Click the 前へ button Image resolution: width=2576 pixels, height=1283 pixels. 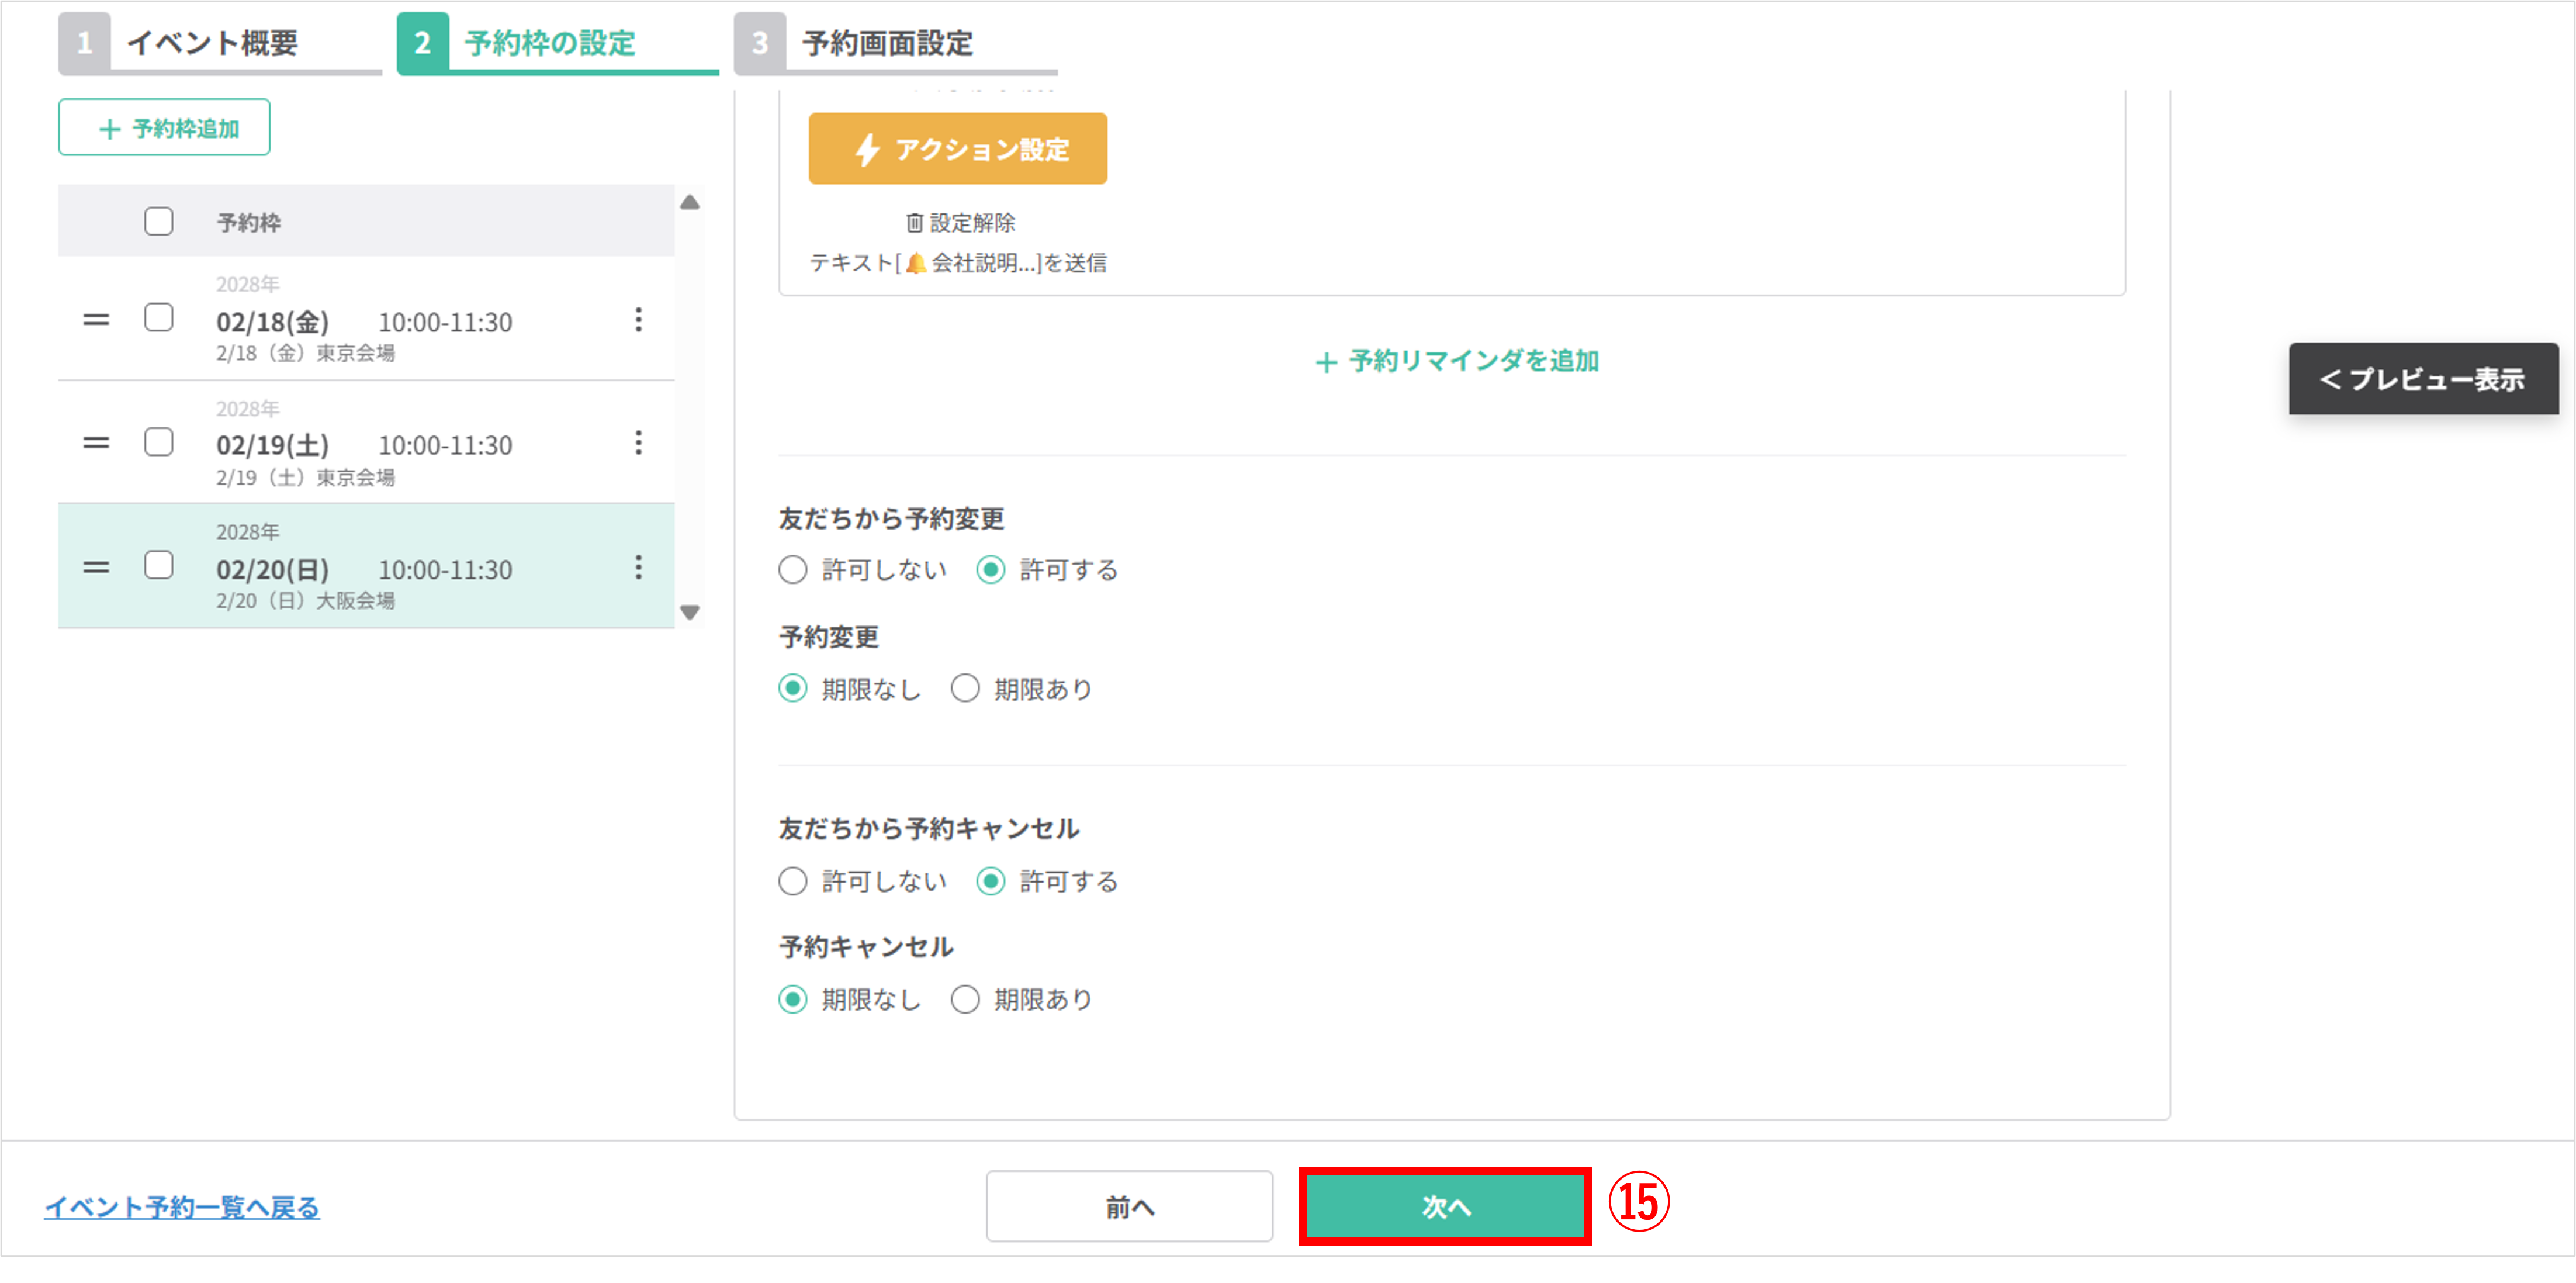click(1129, 1207)
